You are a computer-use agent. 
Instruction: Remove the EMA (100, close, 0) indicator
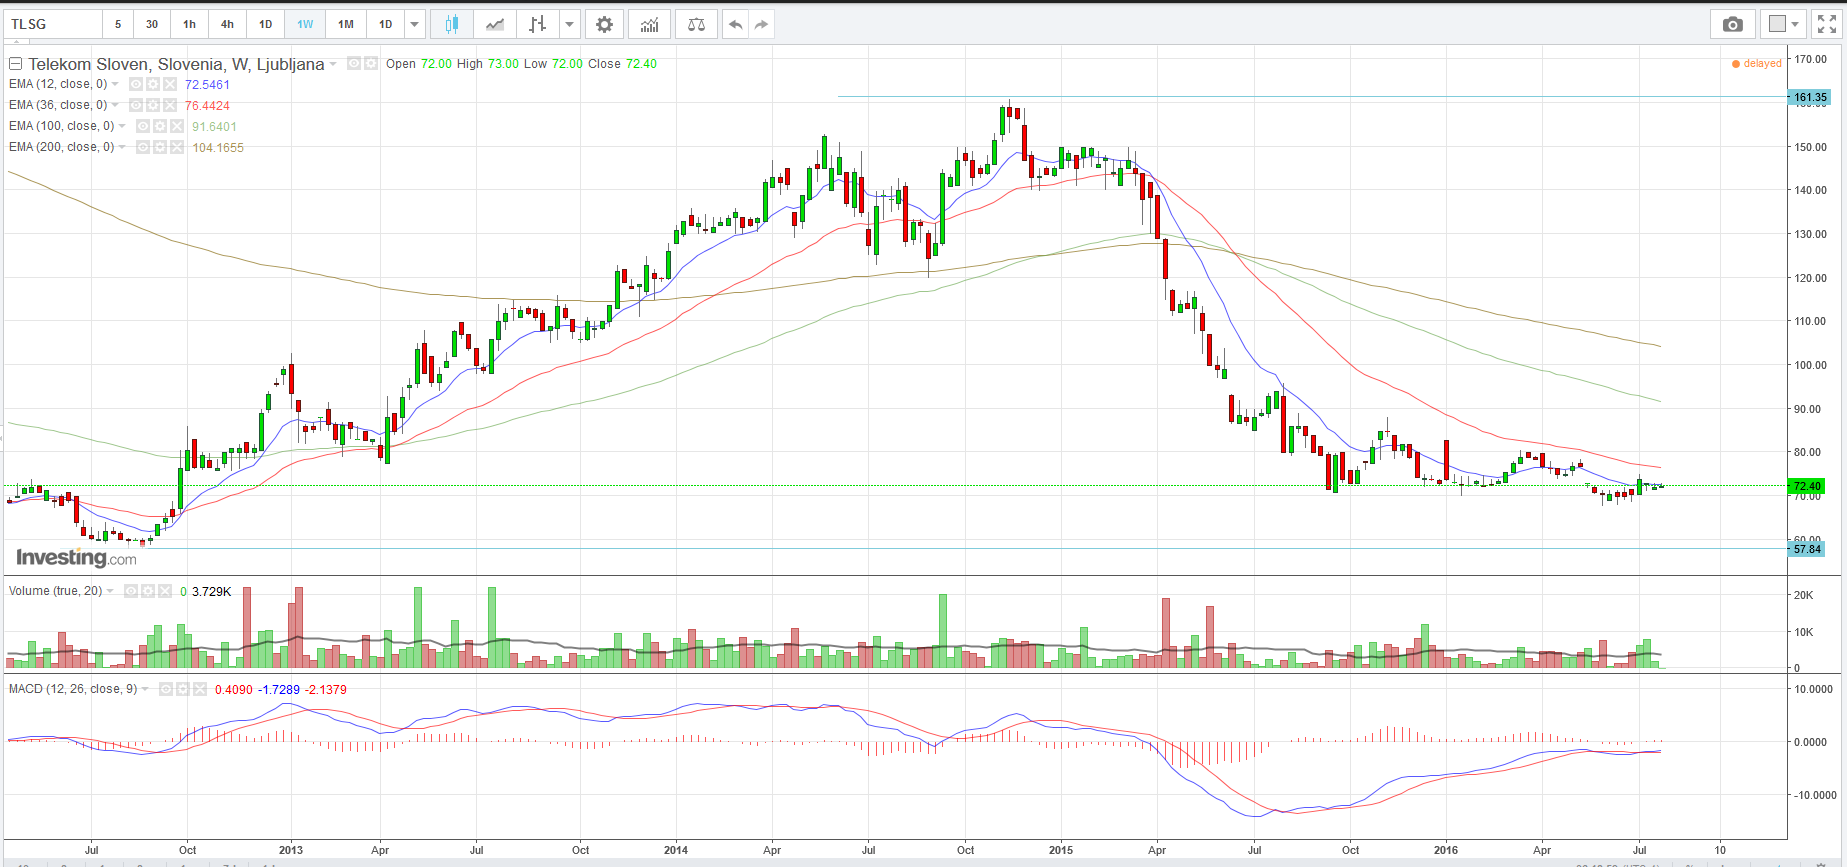(x=177, y=126)
